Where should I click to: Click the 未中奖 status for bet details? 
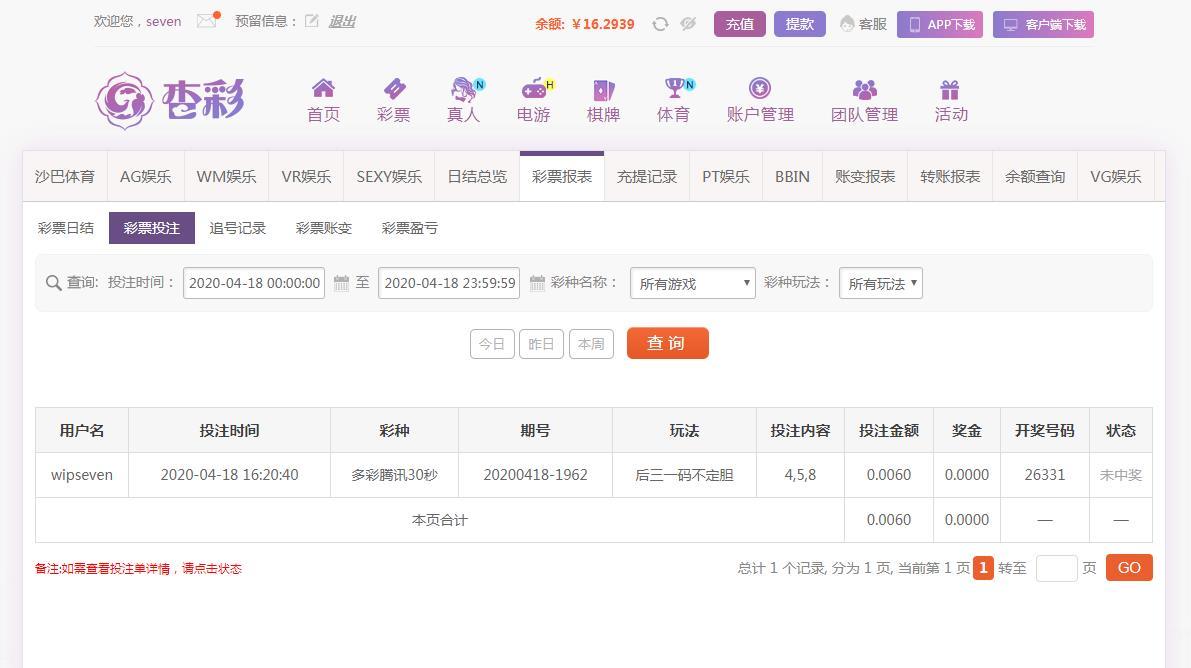[x=1120, y=475]
